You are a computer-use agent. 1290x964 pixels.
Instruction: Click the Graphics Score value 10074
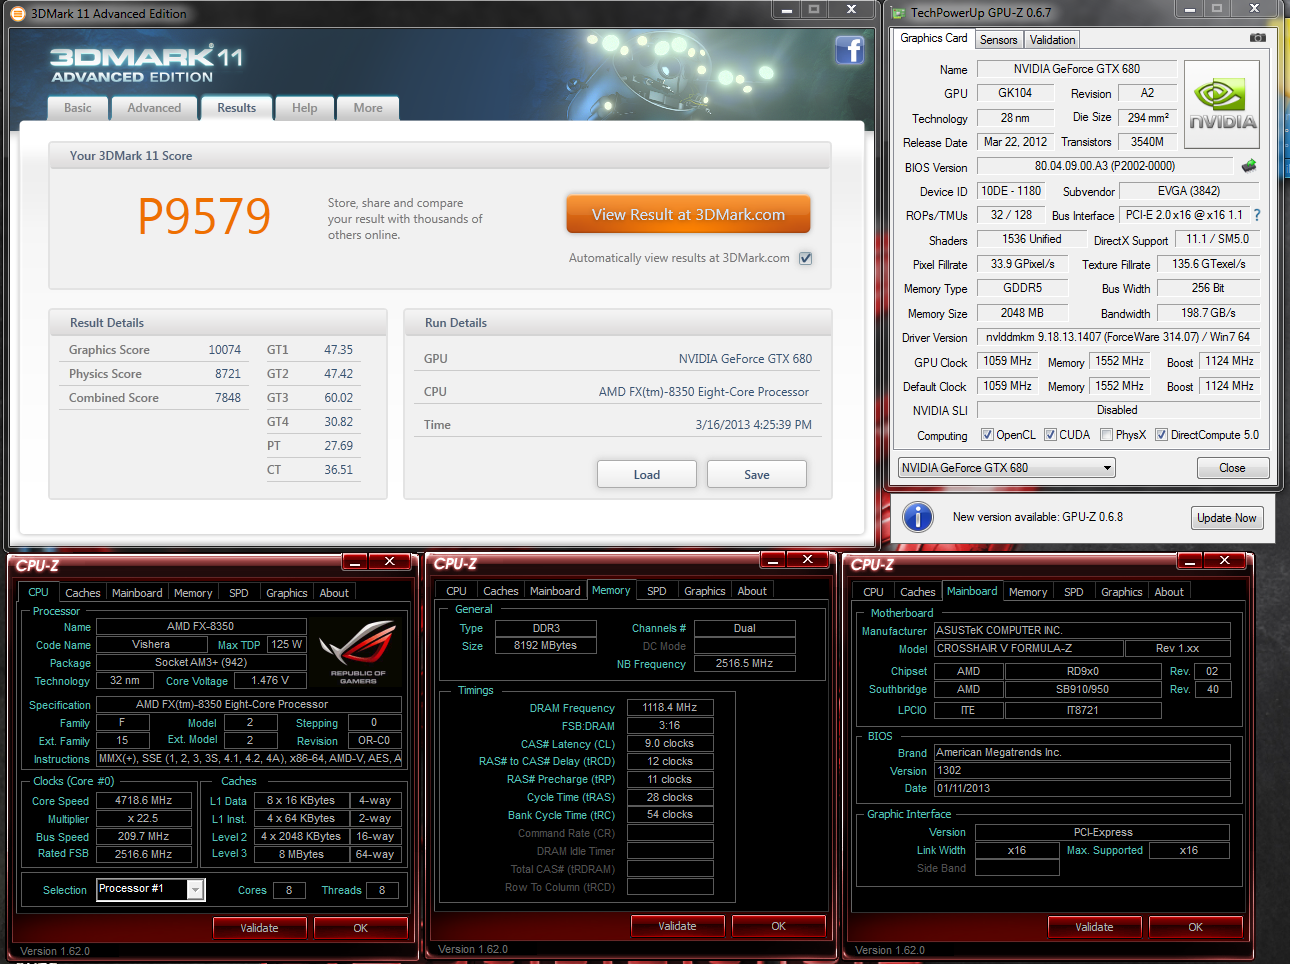pyautogui.click(x=224, y=350)
